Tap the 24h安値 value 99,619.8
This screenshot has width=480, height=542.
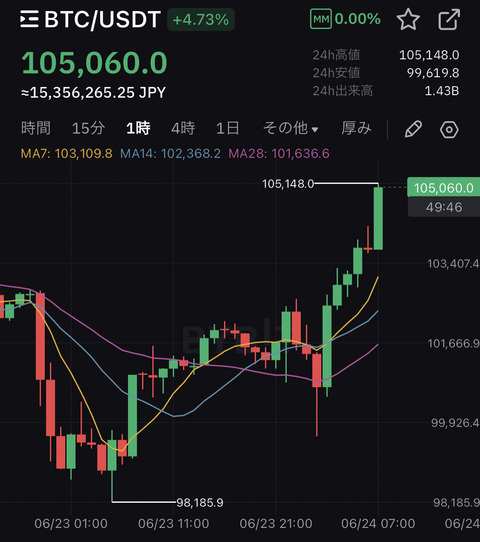[433, 73]
